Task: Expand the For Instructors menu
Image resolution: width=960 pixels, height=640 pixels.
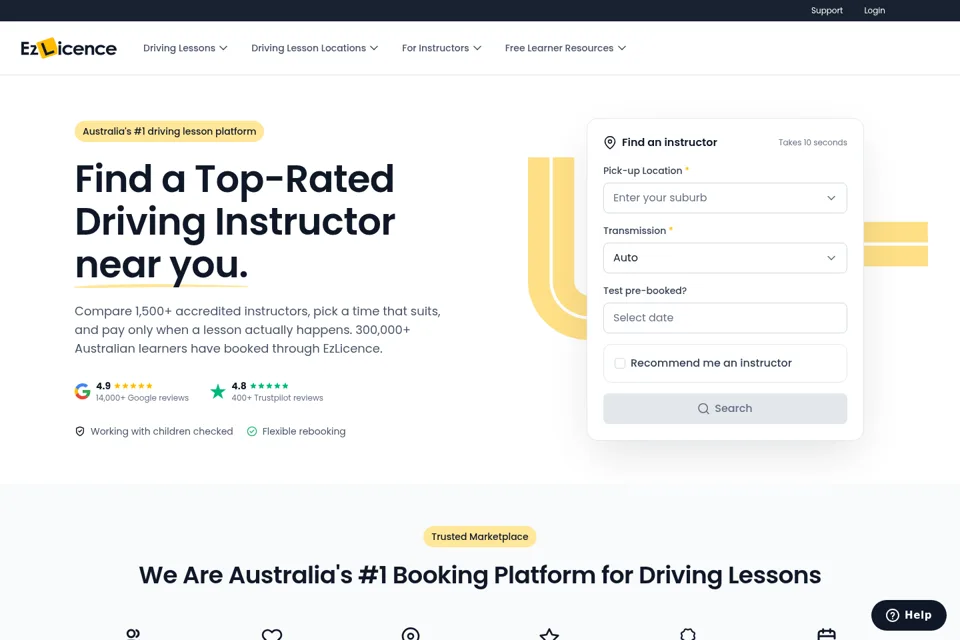Action: click(x=441, y=48)
